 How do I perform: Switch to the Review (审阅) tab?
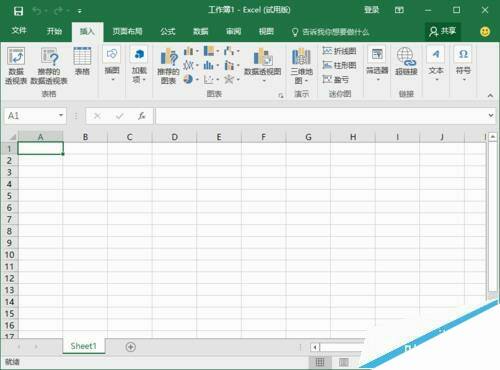coord(233,31)
